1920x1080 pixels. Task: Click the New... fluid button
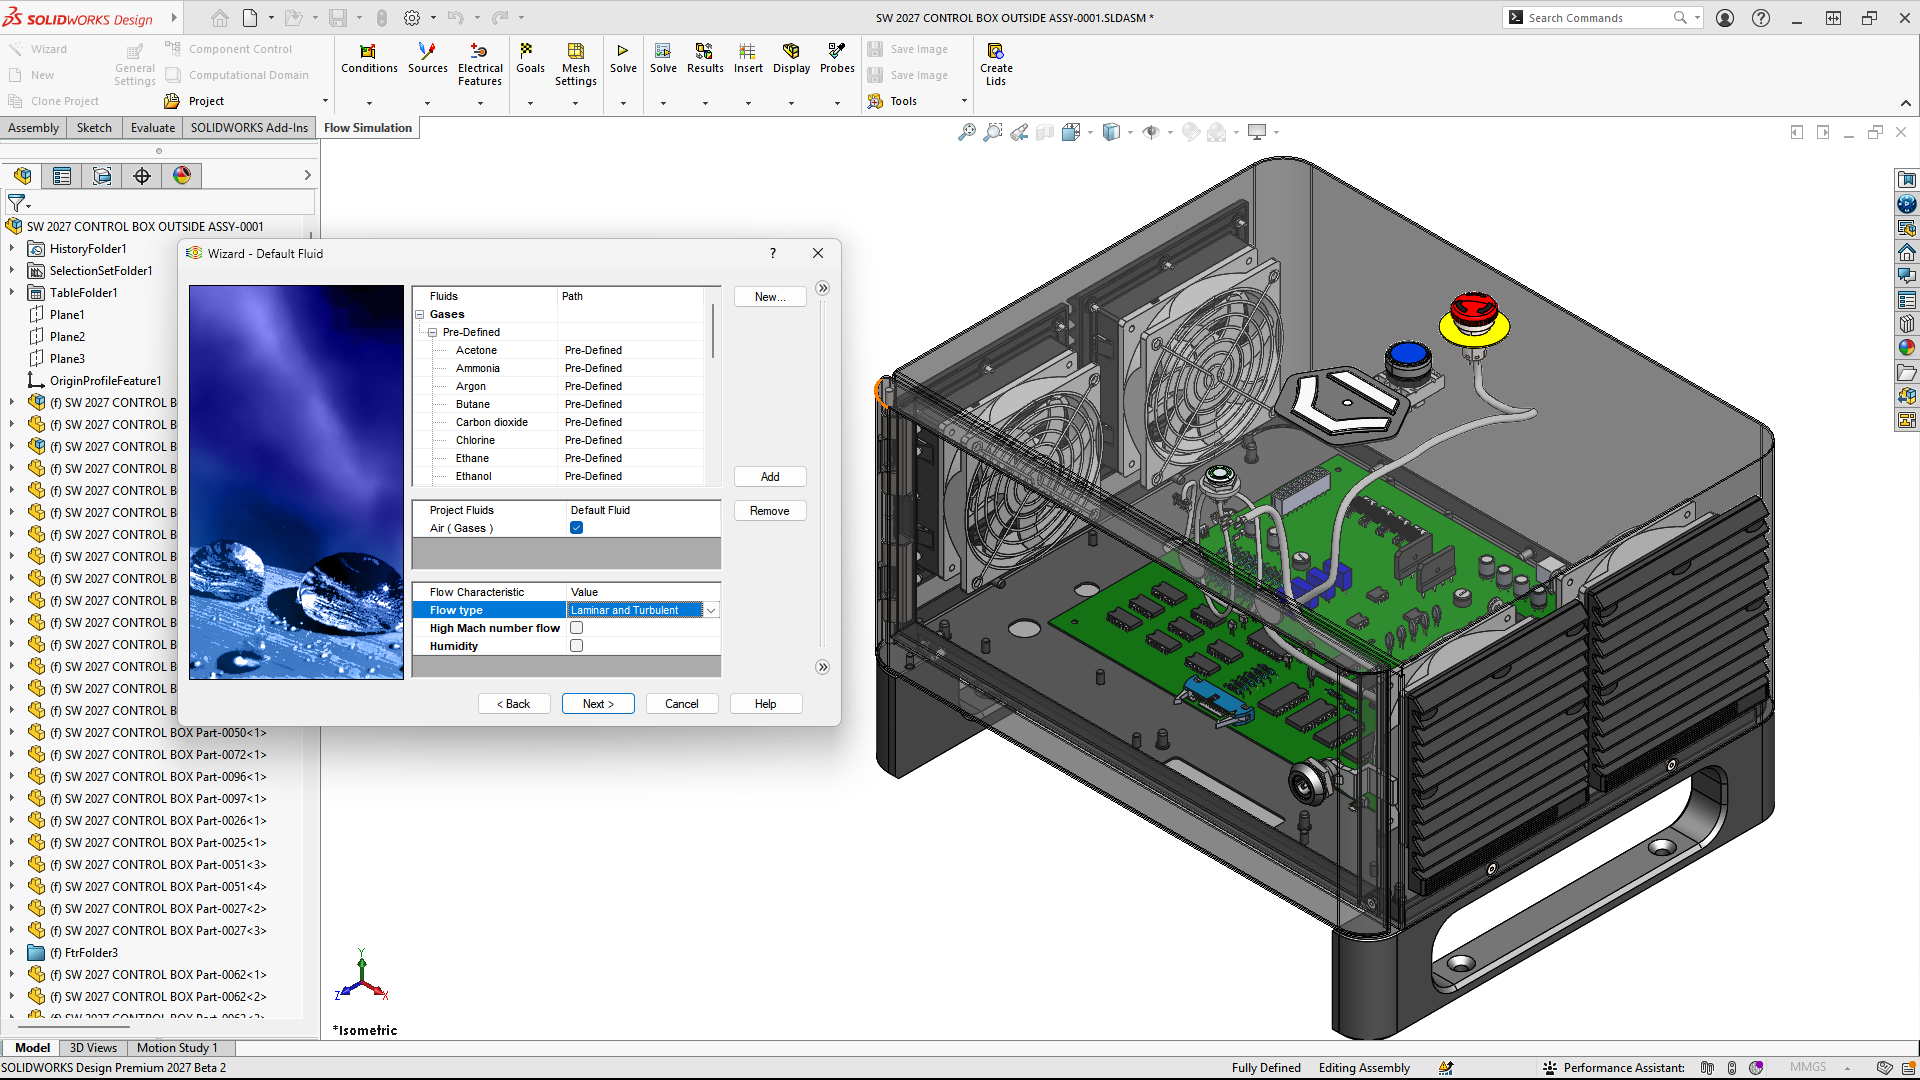[x=770, y=297]
